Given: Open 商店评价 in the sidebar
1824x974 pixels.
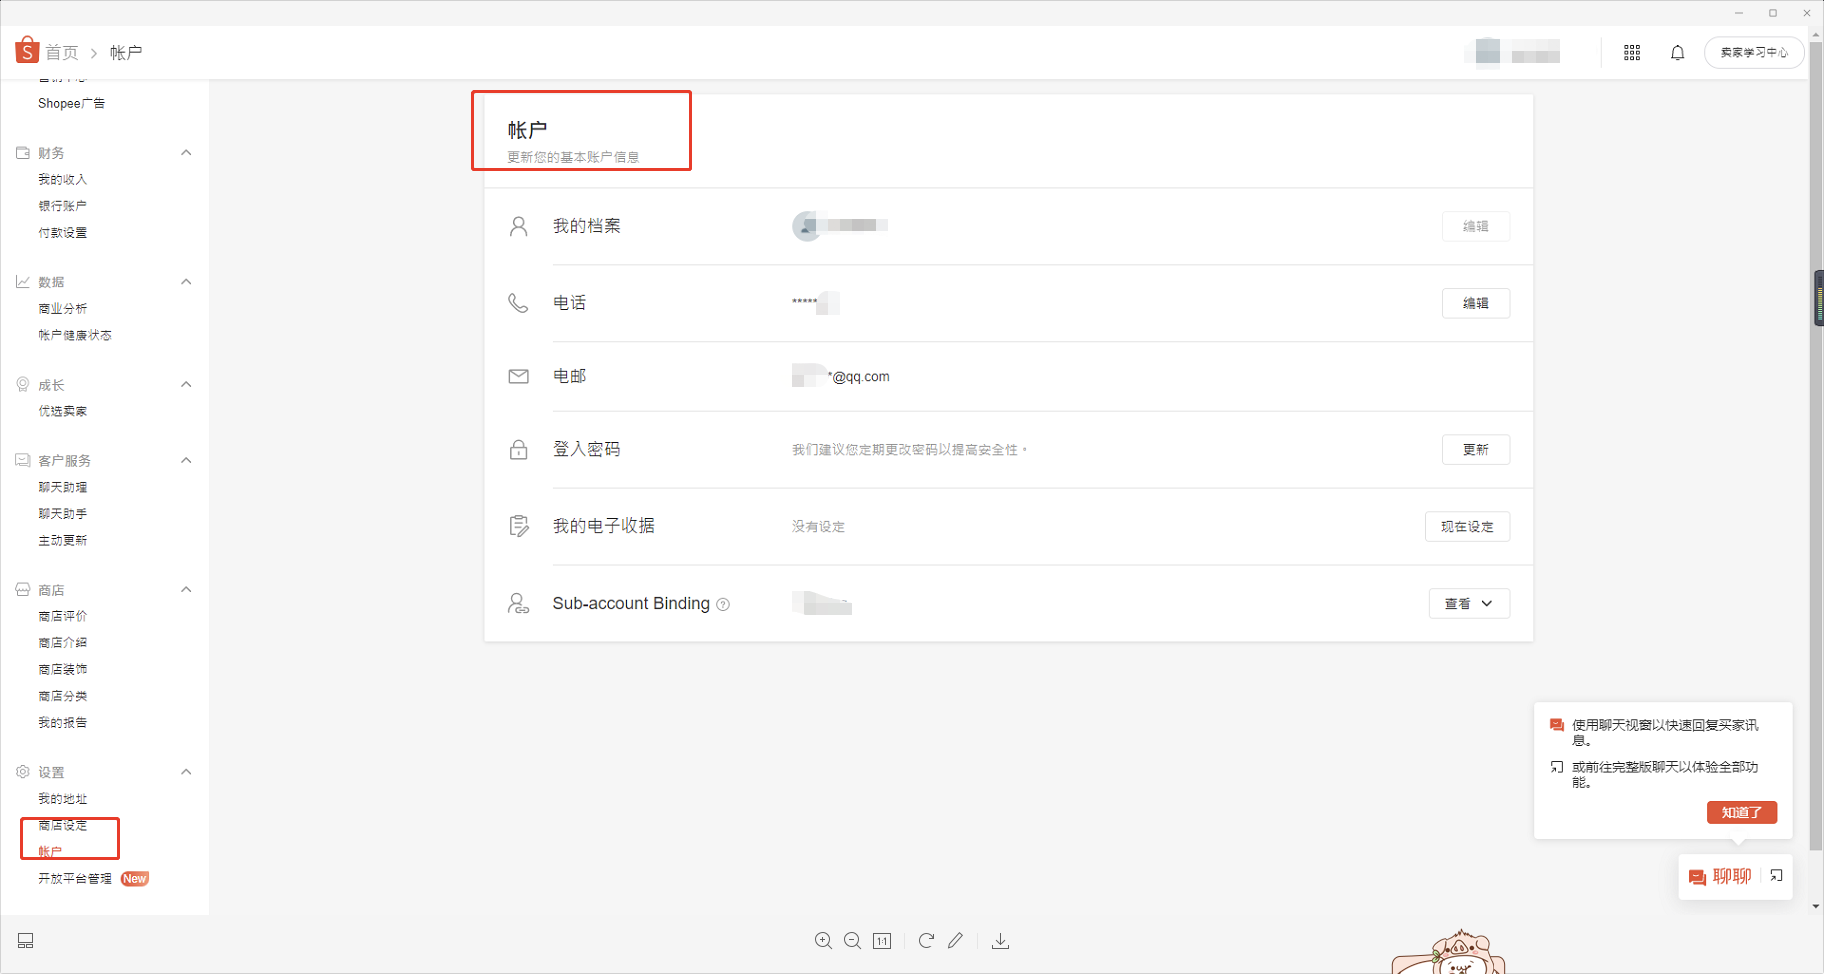Looking at the screenshot, I should click(x=63, y=617).
